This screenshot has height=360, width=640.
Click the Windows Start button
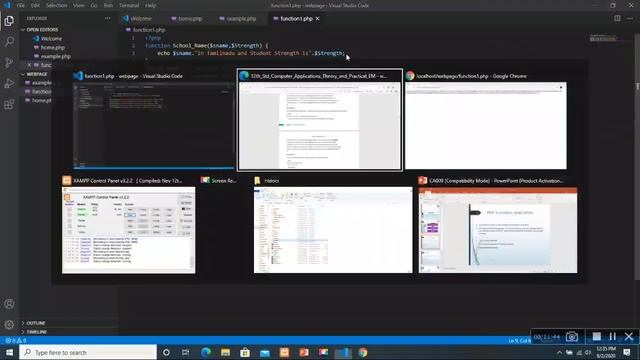[9, 352]
